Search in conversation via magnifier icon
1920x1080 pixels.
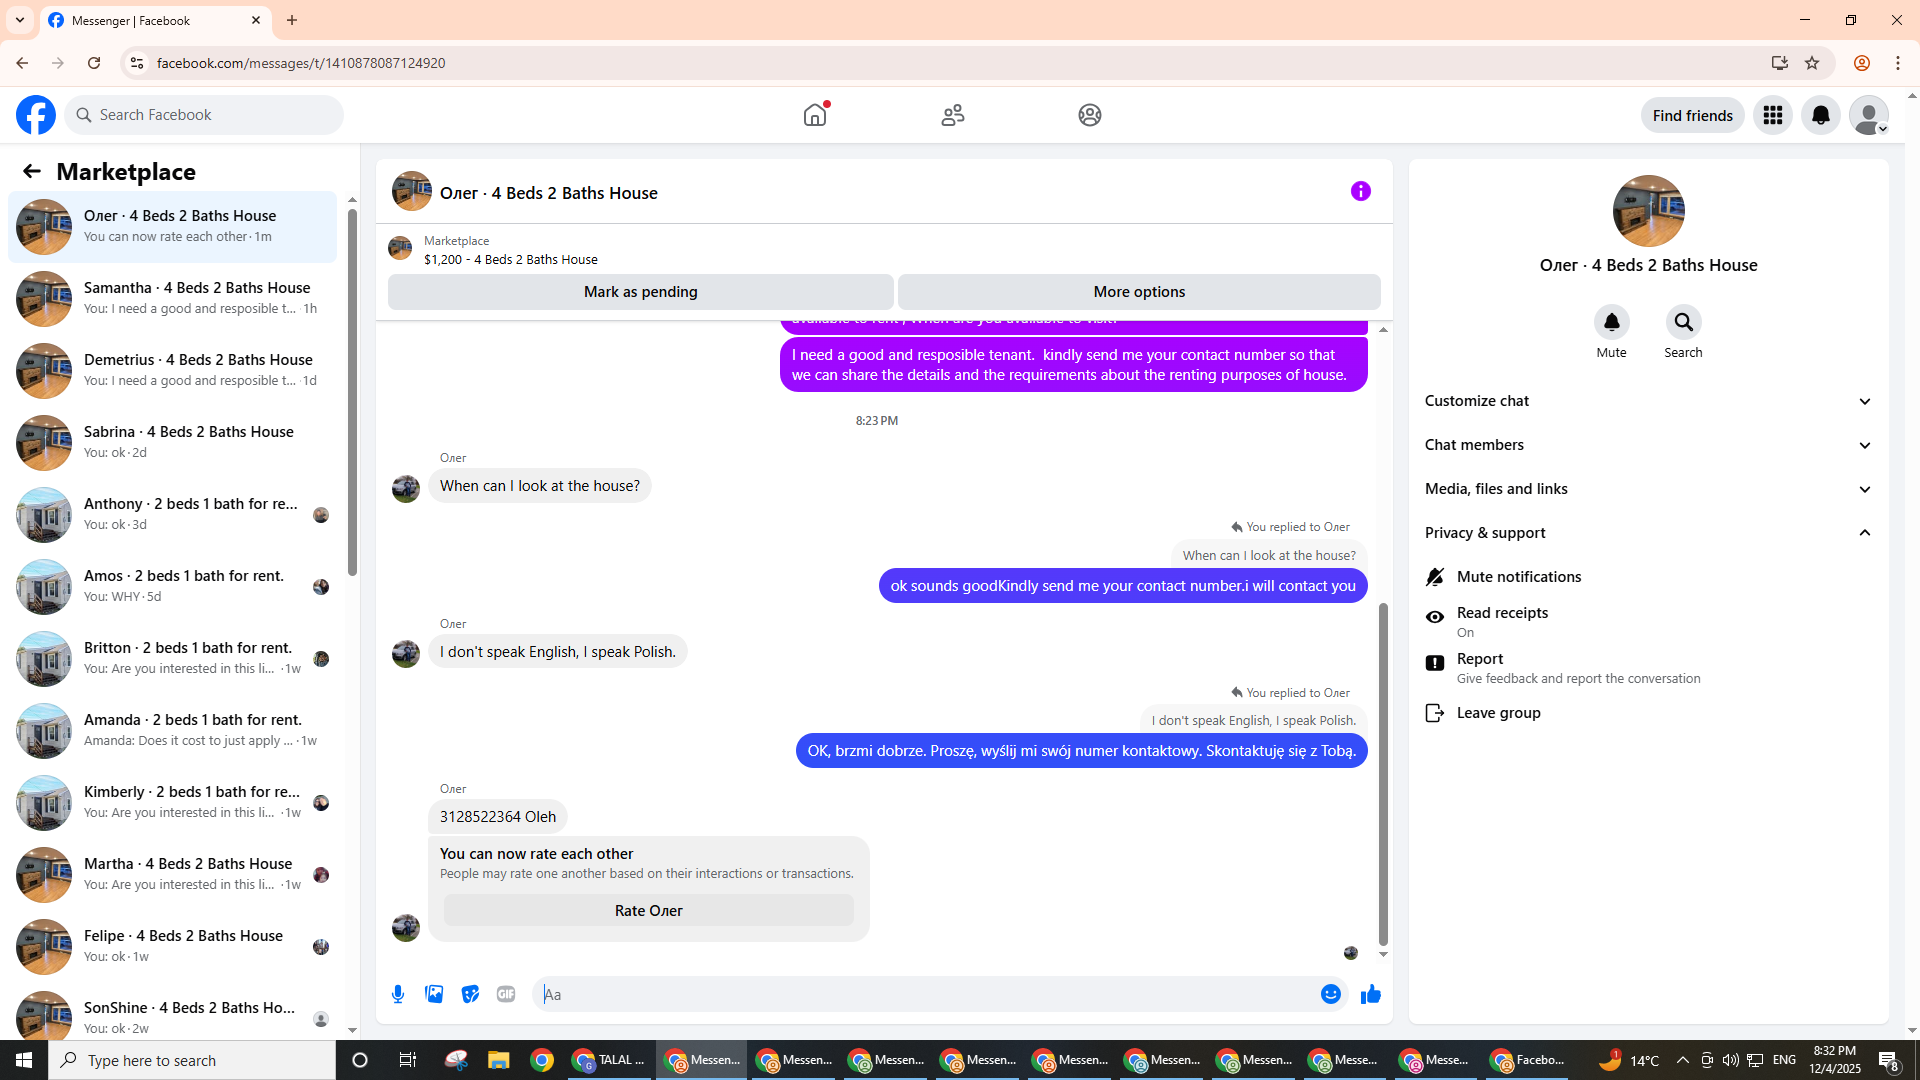click(x=1683, y=322)
